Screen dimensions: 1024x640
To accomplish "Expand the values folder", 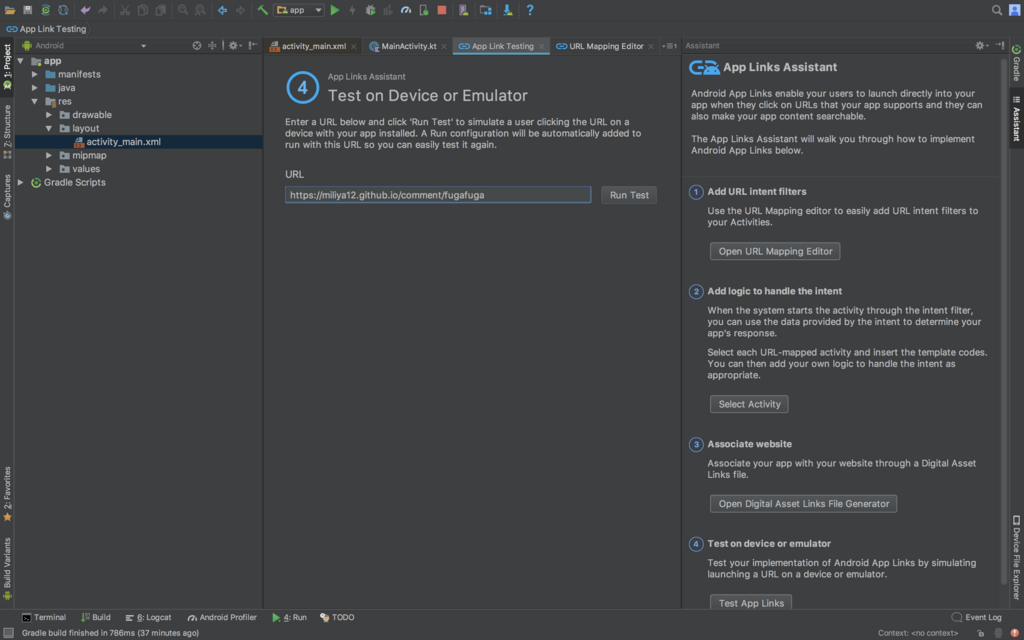I will [49, 168].
